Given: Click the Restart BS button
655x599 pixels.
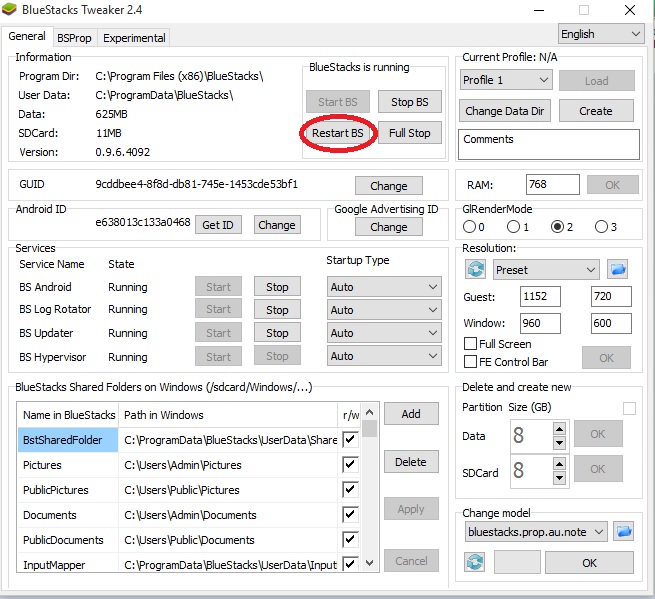Looking at the screenshot, I should click(x=338, y=133).
